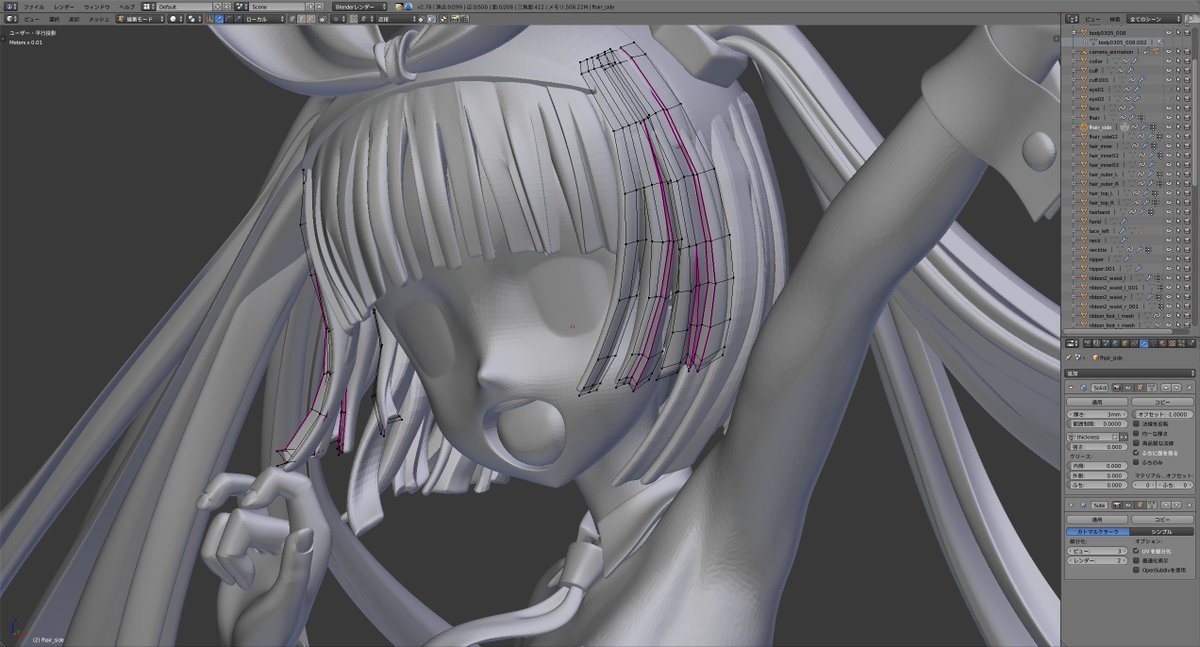Click the Solidify modifier type icon
This screenshot has height=647, width=1200.
point(1083,388)
